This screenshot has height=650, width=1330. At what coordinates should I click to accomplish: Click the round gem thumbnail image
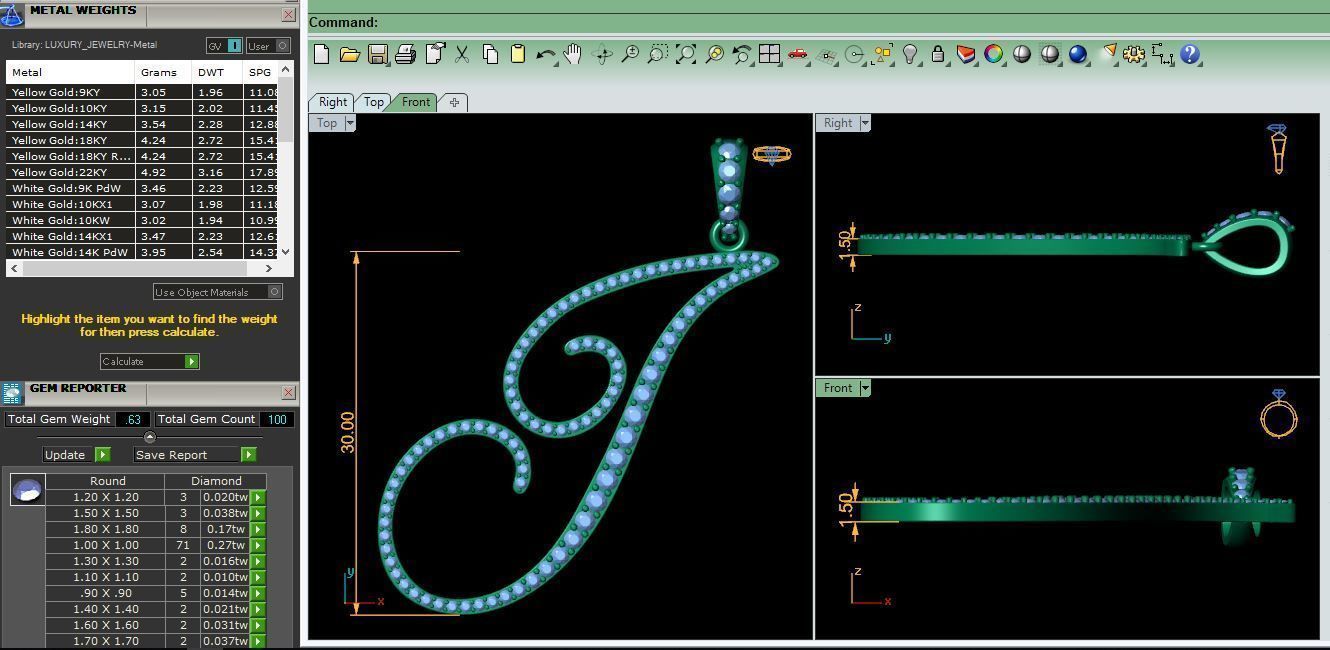coord(27,489)
